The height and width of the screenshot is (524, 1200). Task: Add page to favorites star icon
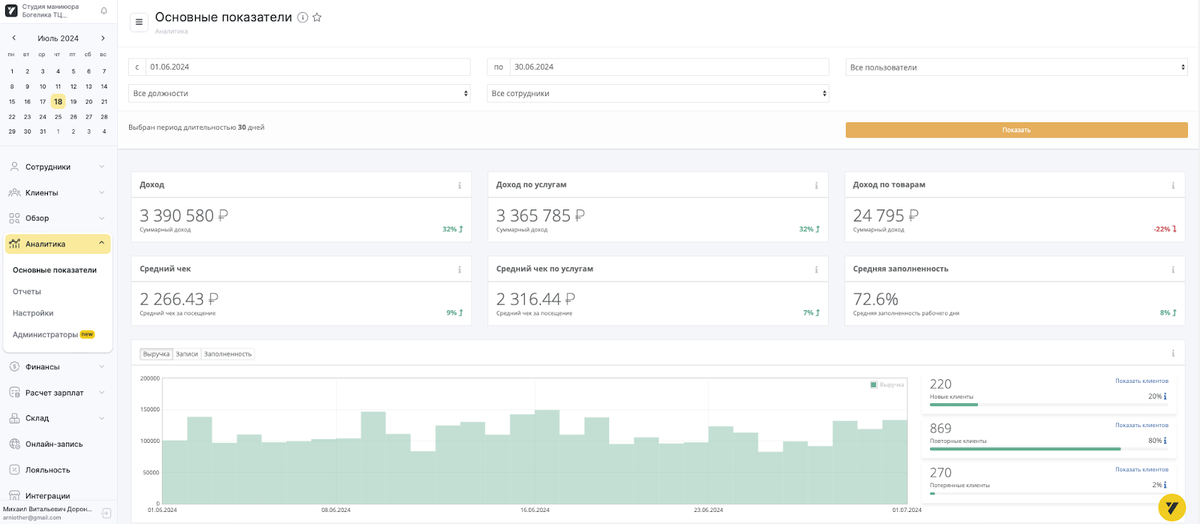[x=317, y=18]
